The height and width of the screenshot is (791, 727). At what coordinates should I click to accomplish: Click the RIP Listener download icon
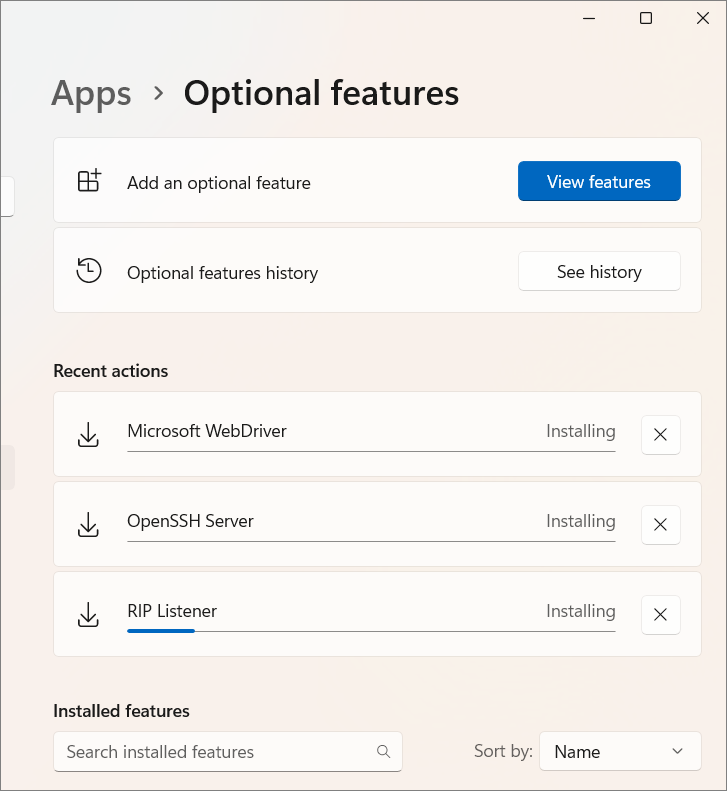(x=88, y=614)
